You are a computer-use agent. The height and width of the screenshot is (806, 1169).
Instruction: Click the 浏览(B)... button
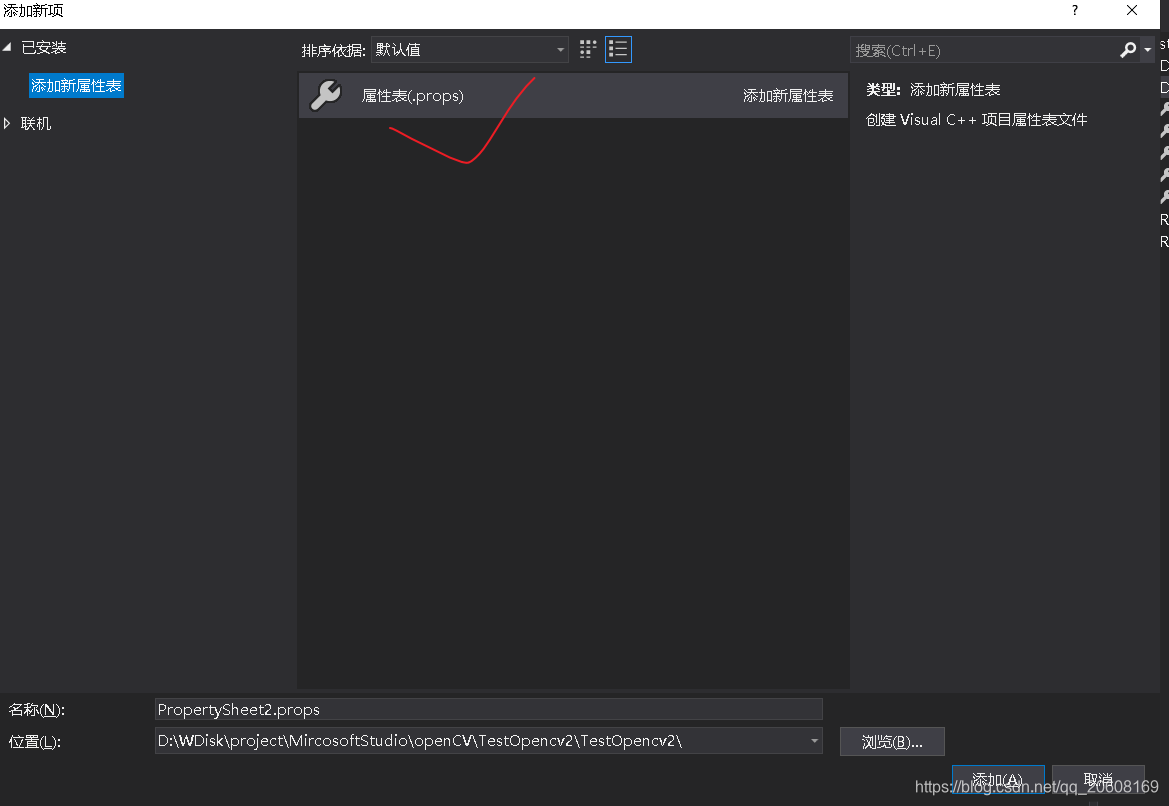[x=892, y=742]
